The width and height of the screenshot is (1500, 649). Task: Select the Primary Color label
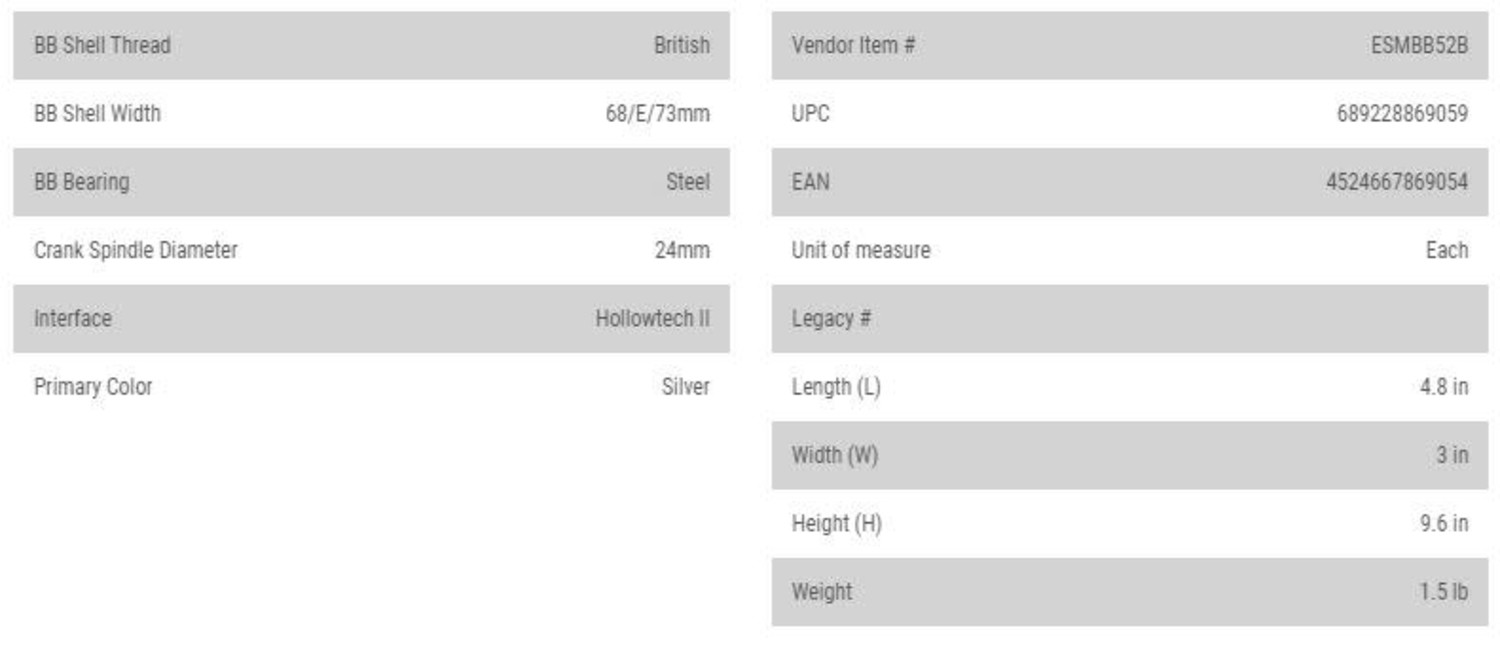[x=93, y=387]
